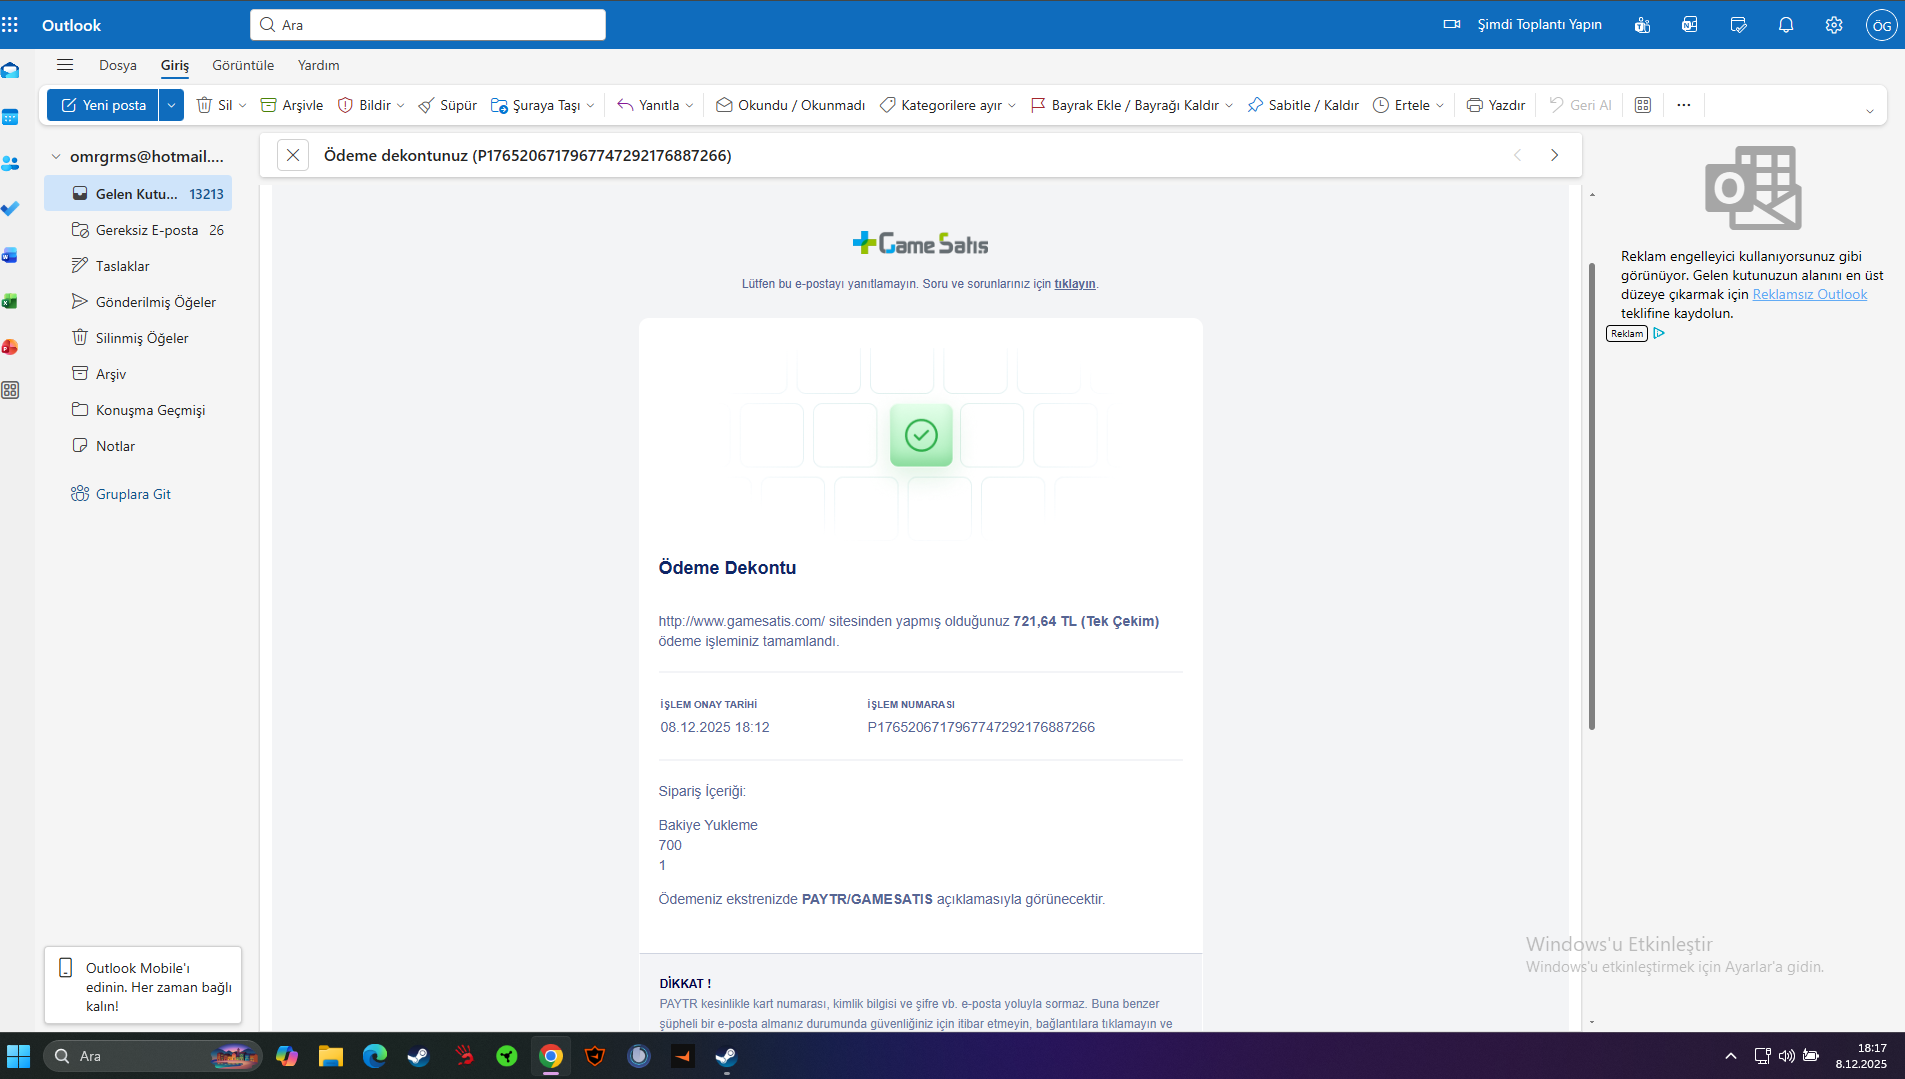The width and height of the screenshot is (1905, 1079).
Task: Open the notifications bell
Action: pyautogui.click(x=1786, y=25)
